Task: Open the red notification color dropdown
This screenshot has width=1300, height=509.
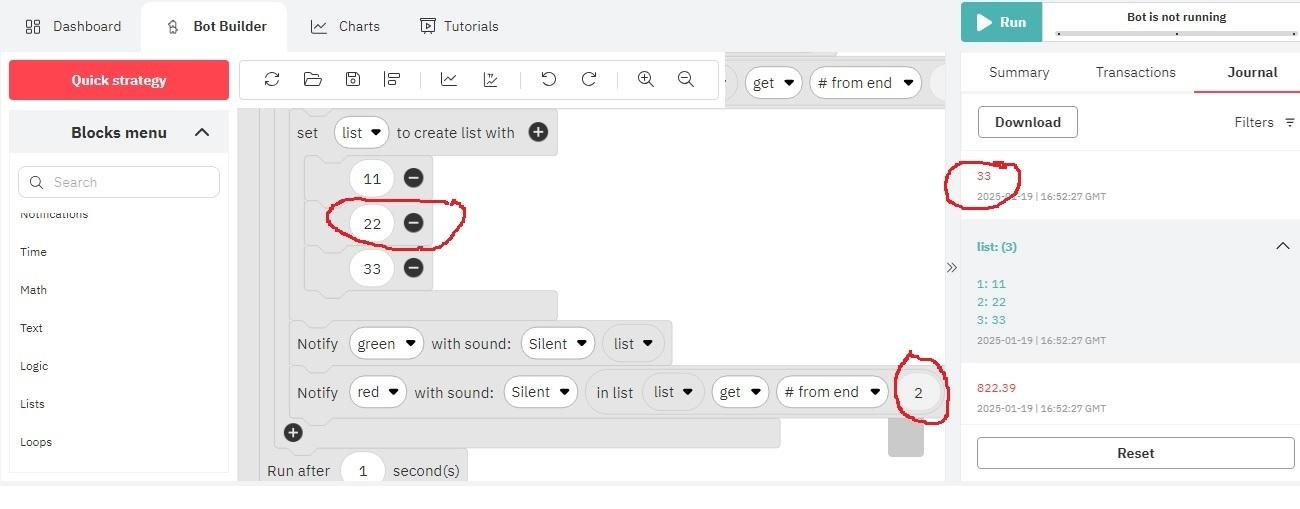Action: coord(379,392)
